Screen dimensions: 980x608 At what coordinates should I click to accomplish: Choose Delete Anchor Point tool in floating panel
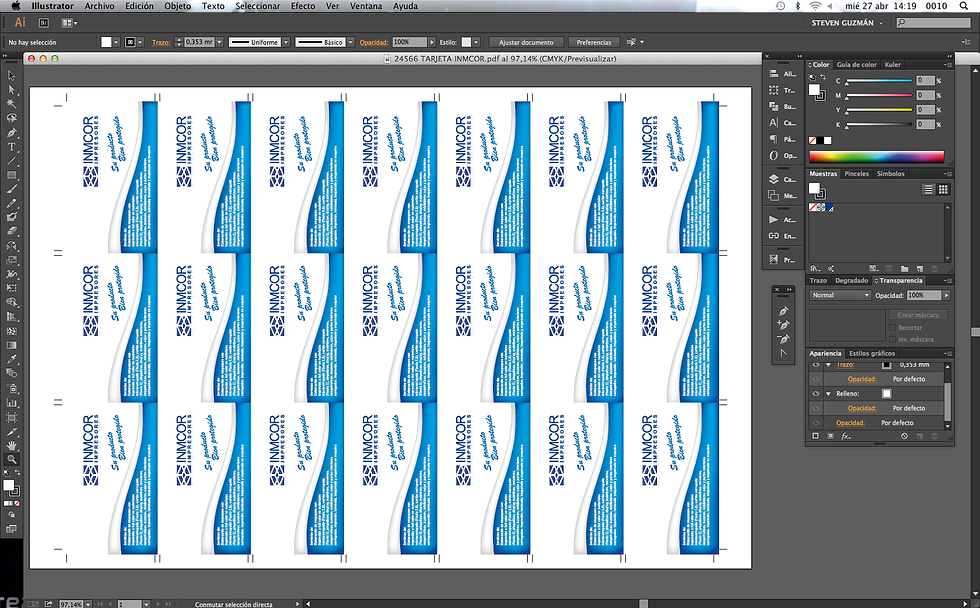click(x=783, y=339)
